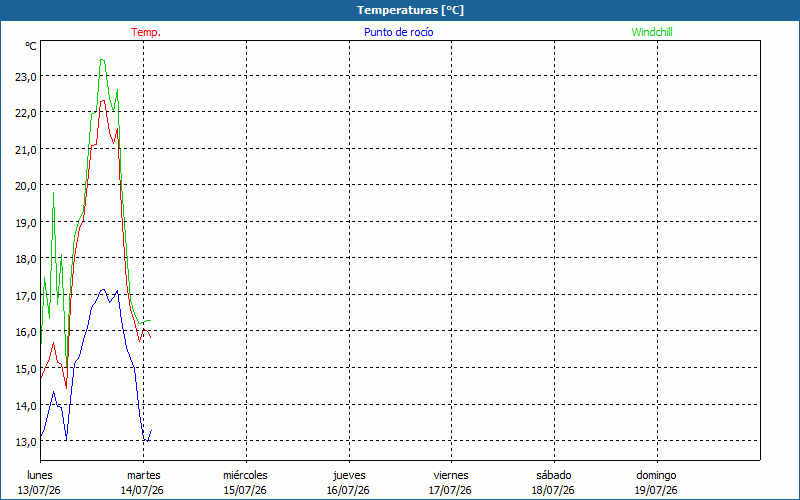Viewport: 800px width, 500px height.
Task: Click the '16/07/26' date label
Action: click(348, 490)
